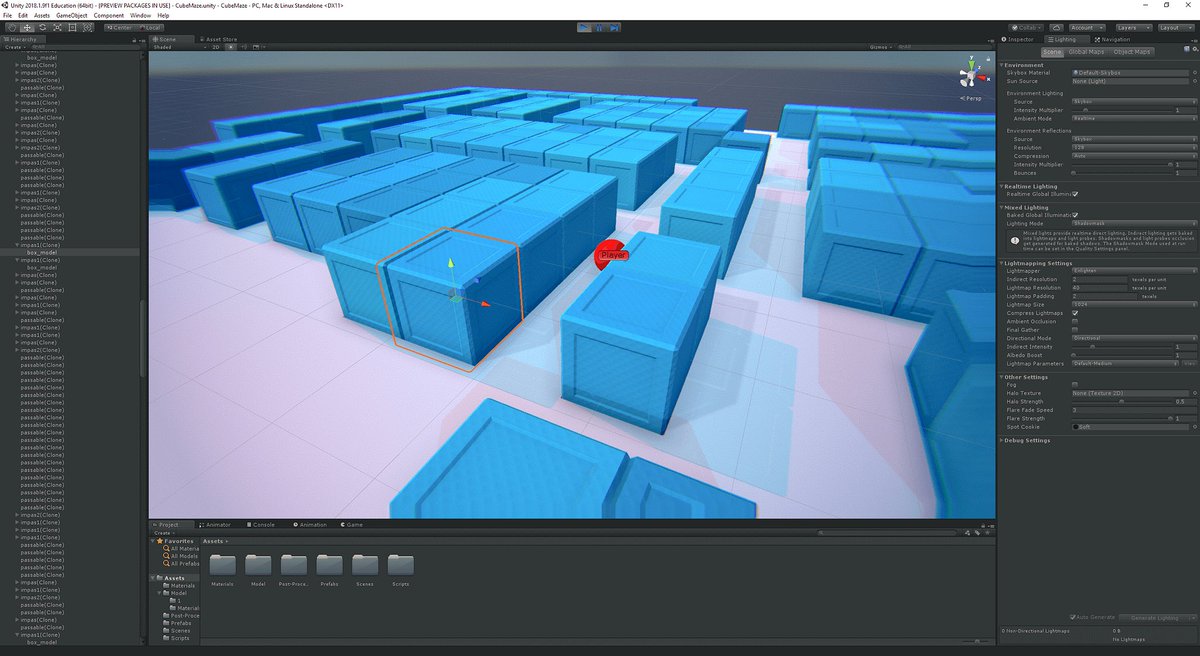Image resolution: width=1200 pixels, height=656 pixels.
Task: Open the Window menu
Action: (x=141, y=16)
